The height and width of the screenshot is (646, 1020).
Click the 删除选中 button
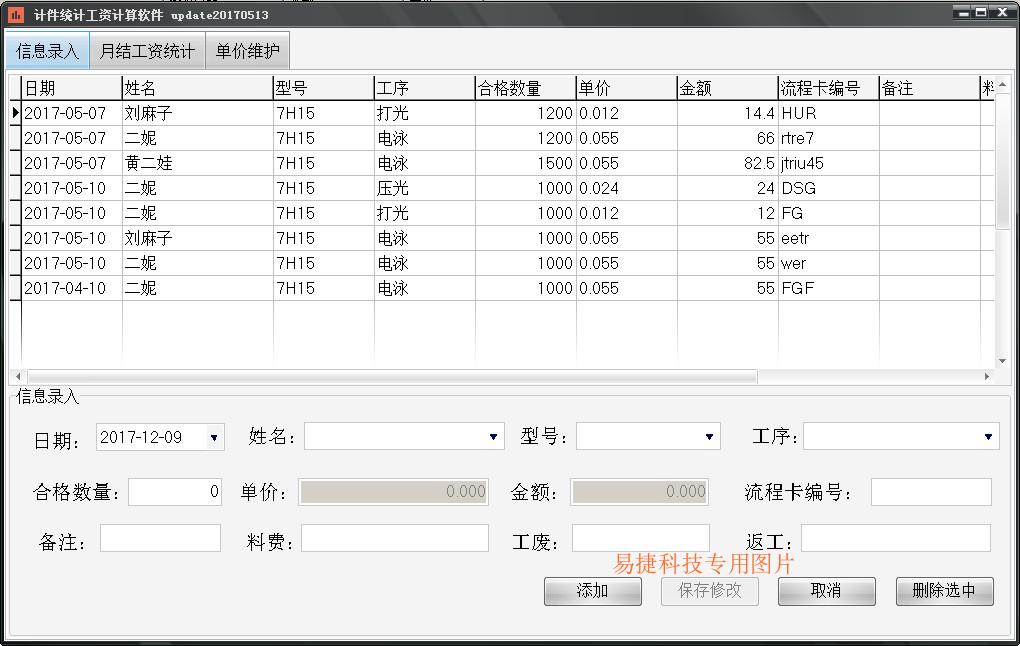pos(945,591)
